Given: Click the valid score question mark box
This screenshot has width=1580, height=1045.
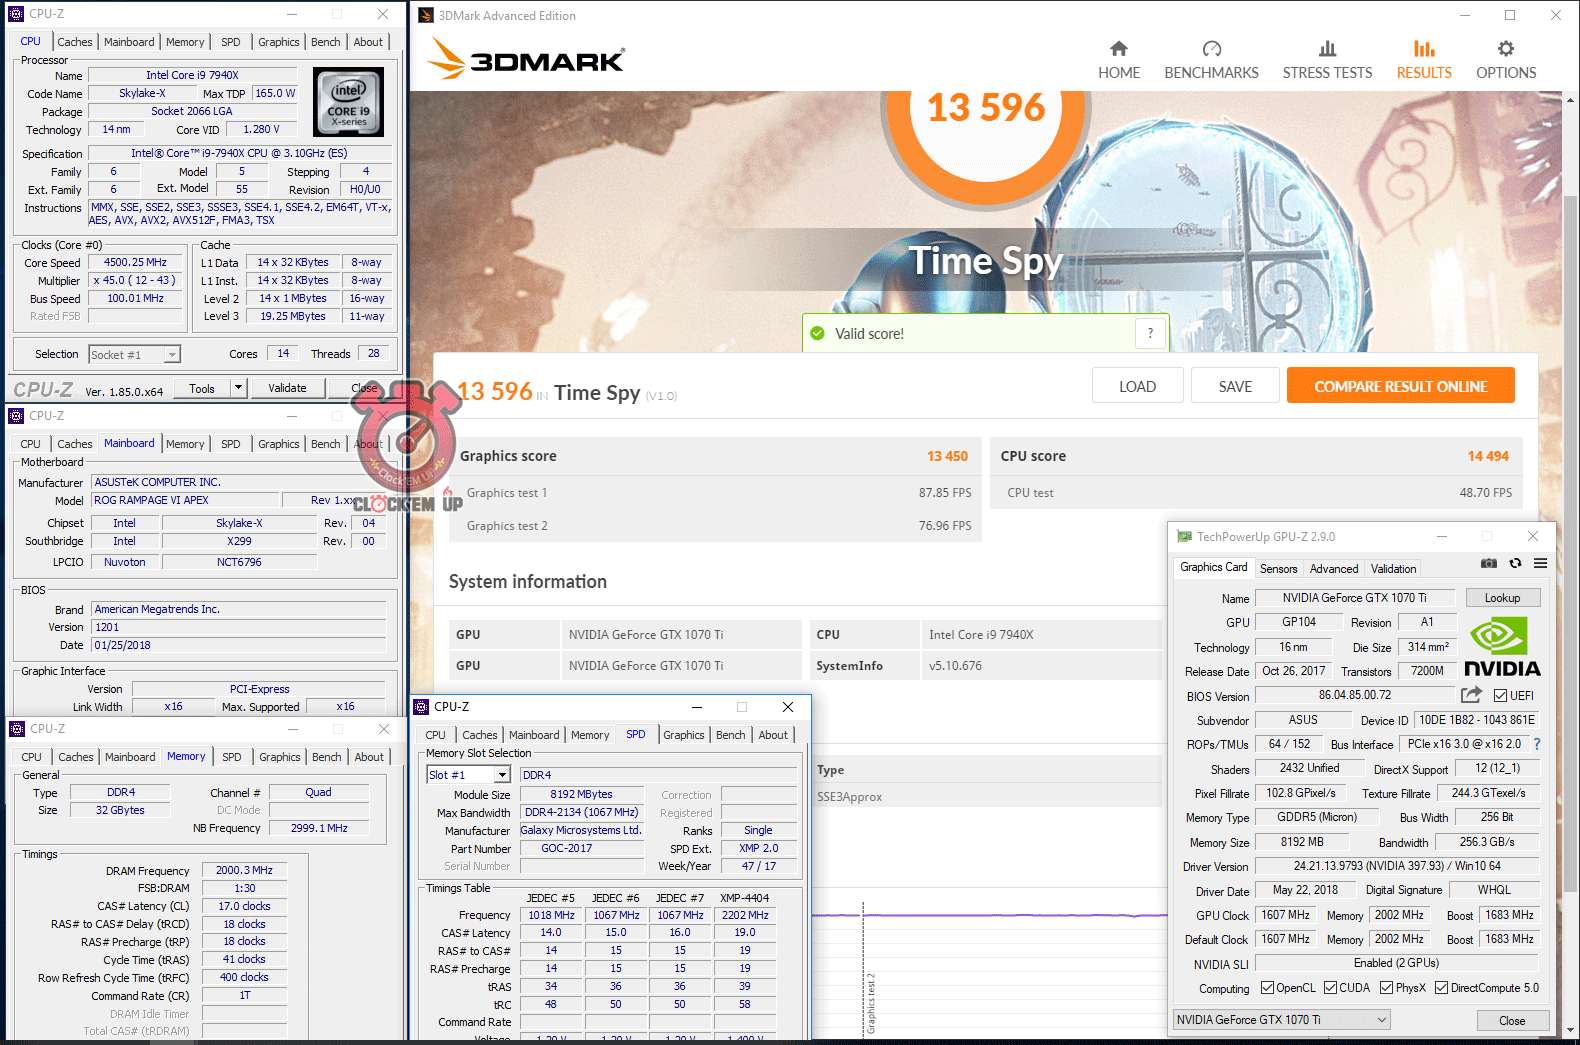Looking at the screenshot, I should click(x=1150, y=334).
